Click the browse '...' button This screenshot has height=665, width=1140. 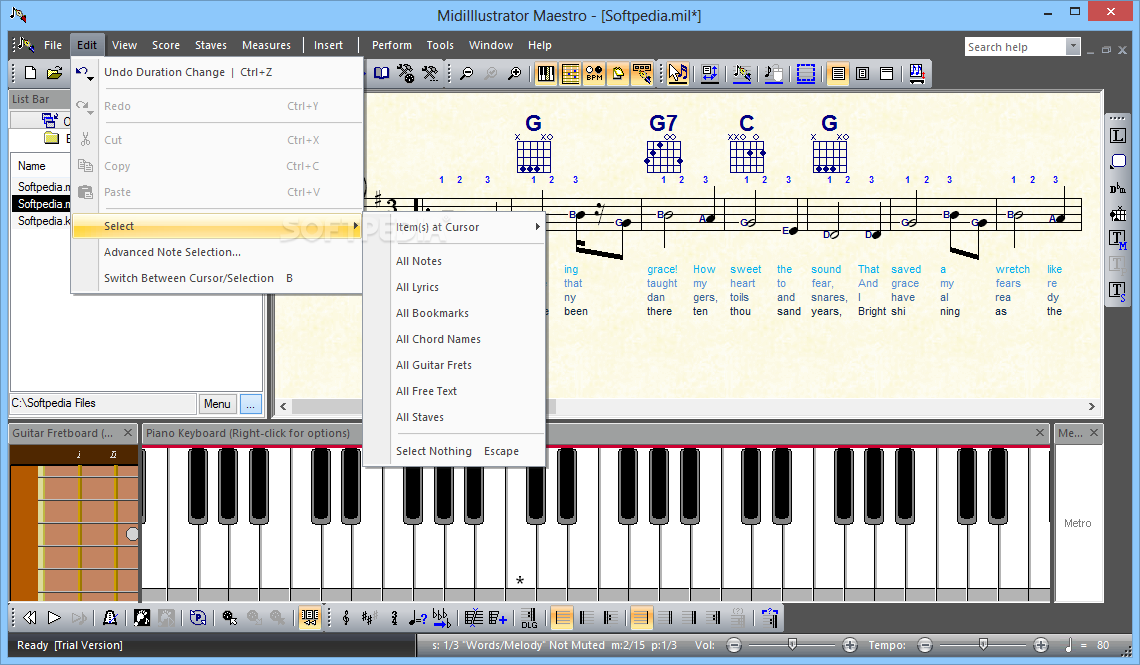251,404
